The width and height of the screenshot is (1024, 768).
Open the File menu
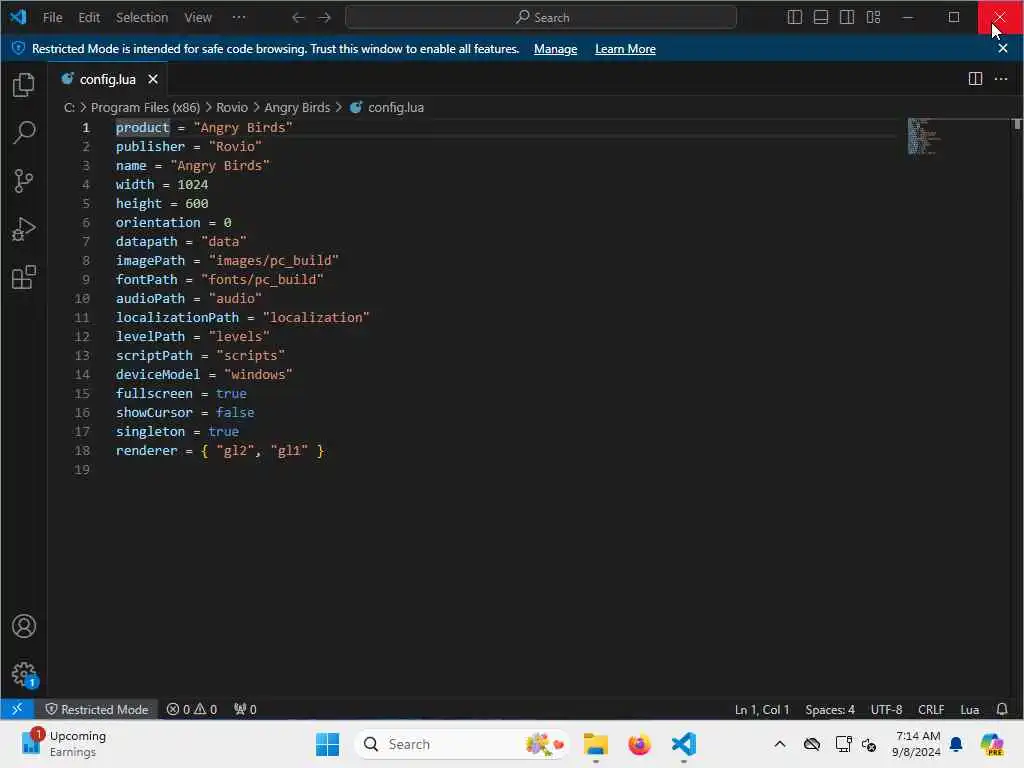pos(52,18)
